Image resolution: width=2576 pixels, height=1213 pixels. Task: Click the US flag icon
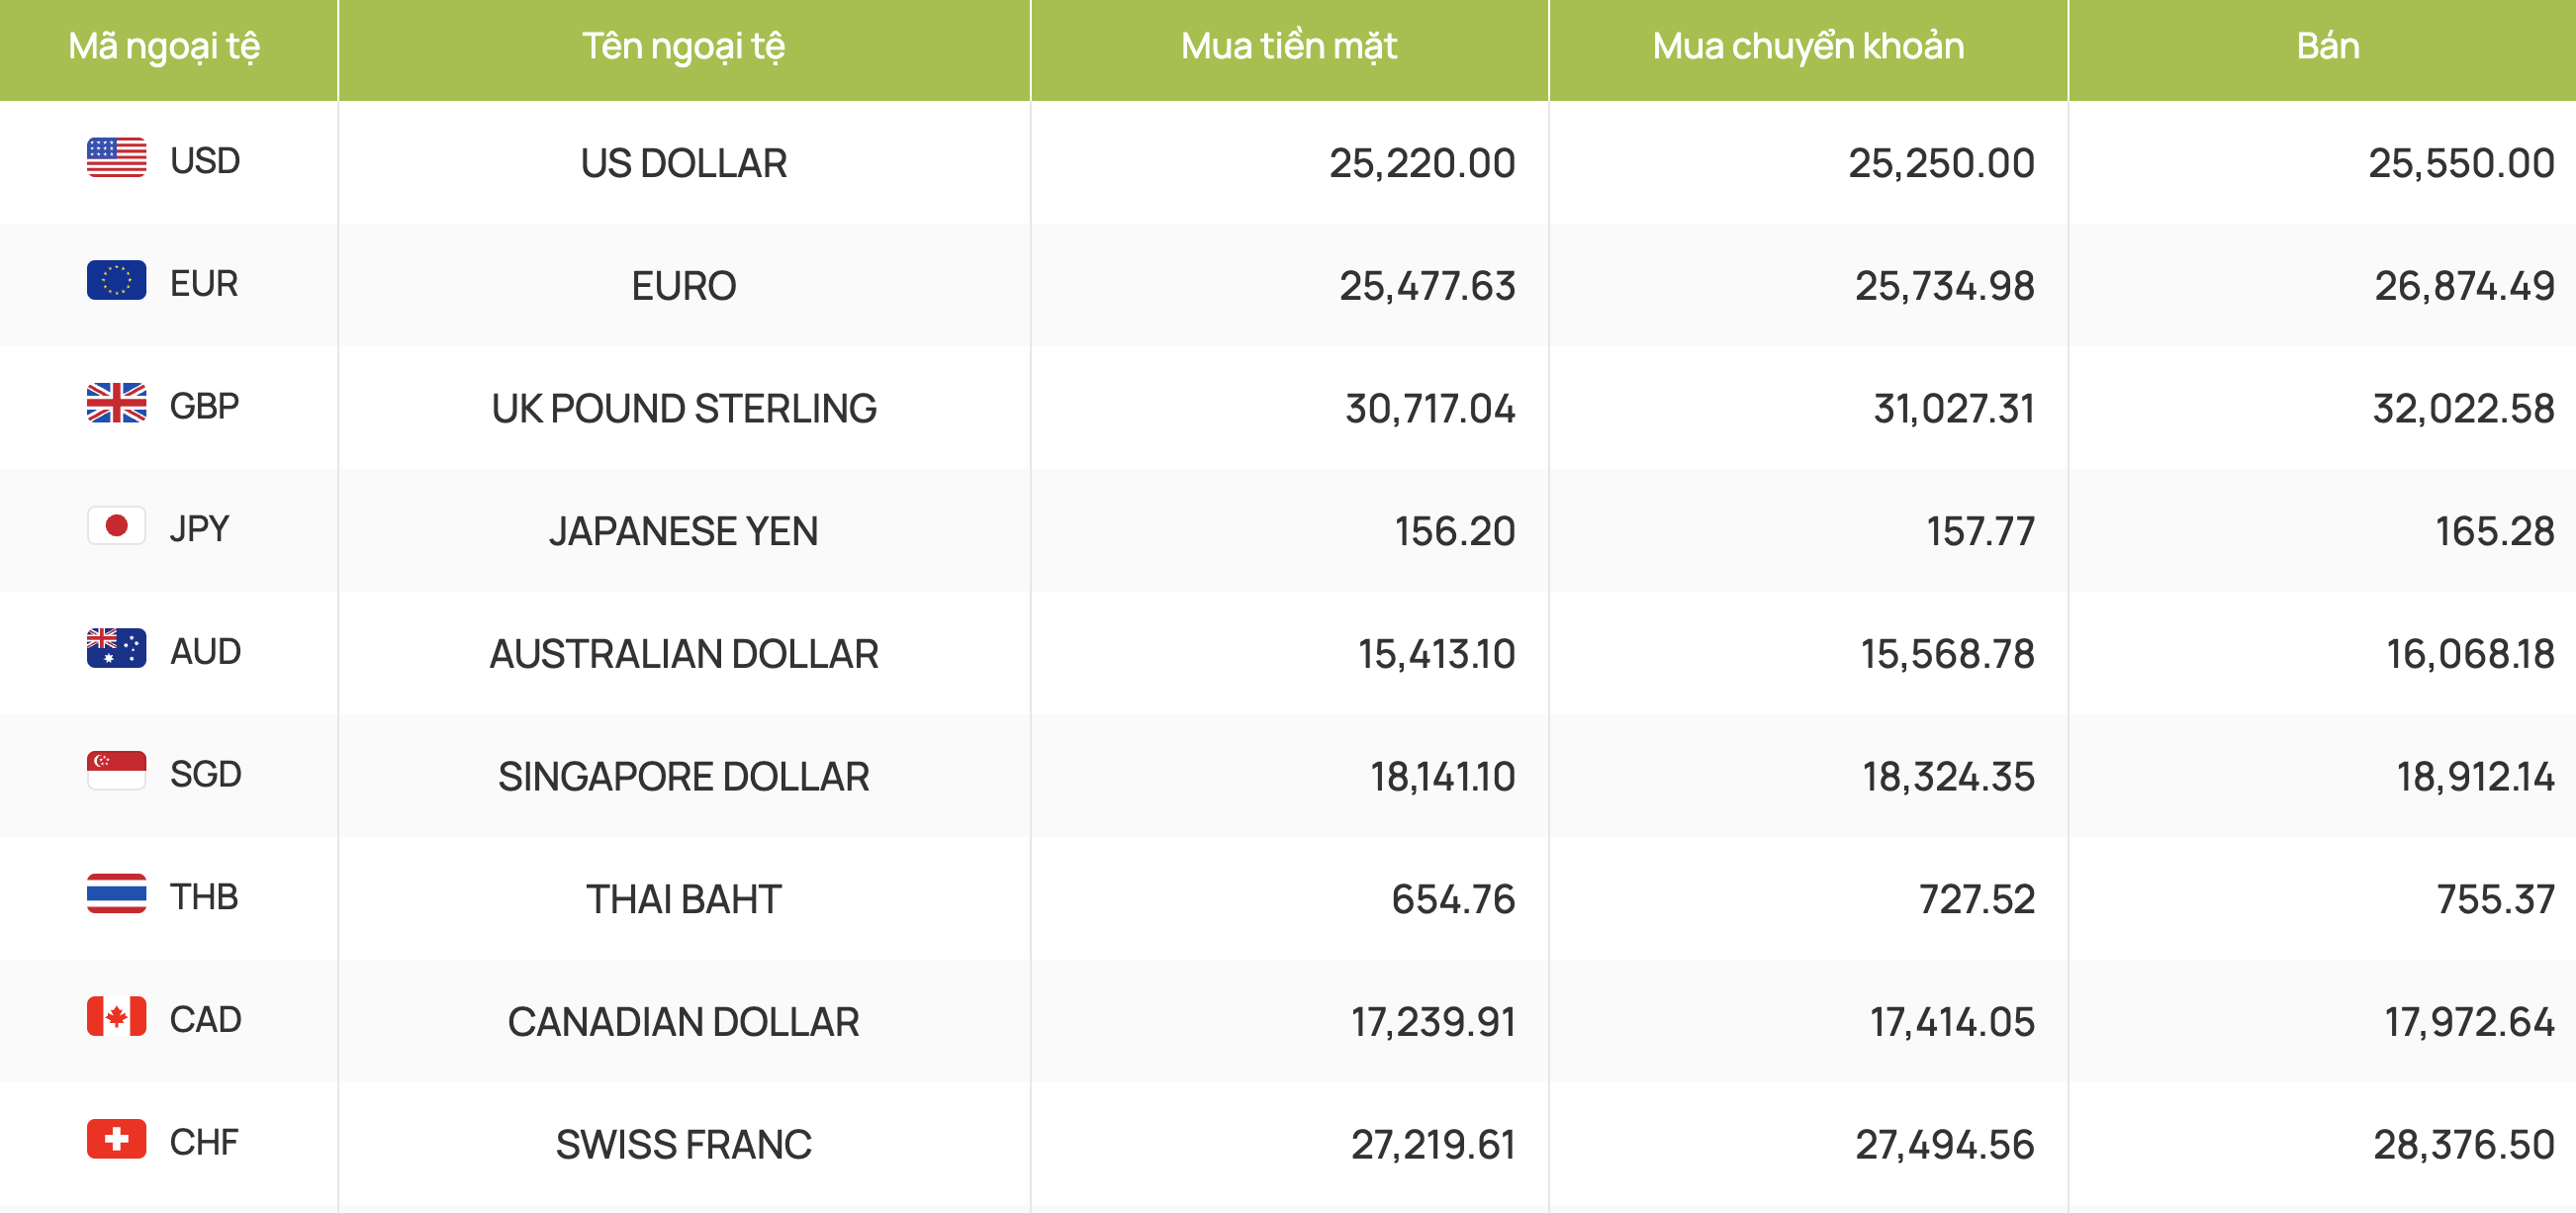tap(116, 158)
